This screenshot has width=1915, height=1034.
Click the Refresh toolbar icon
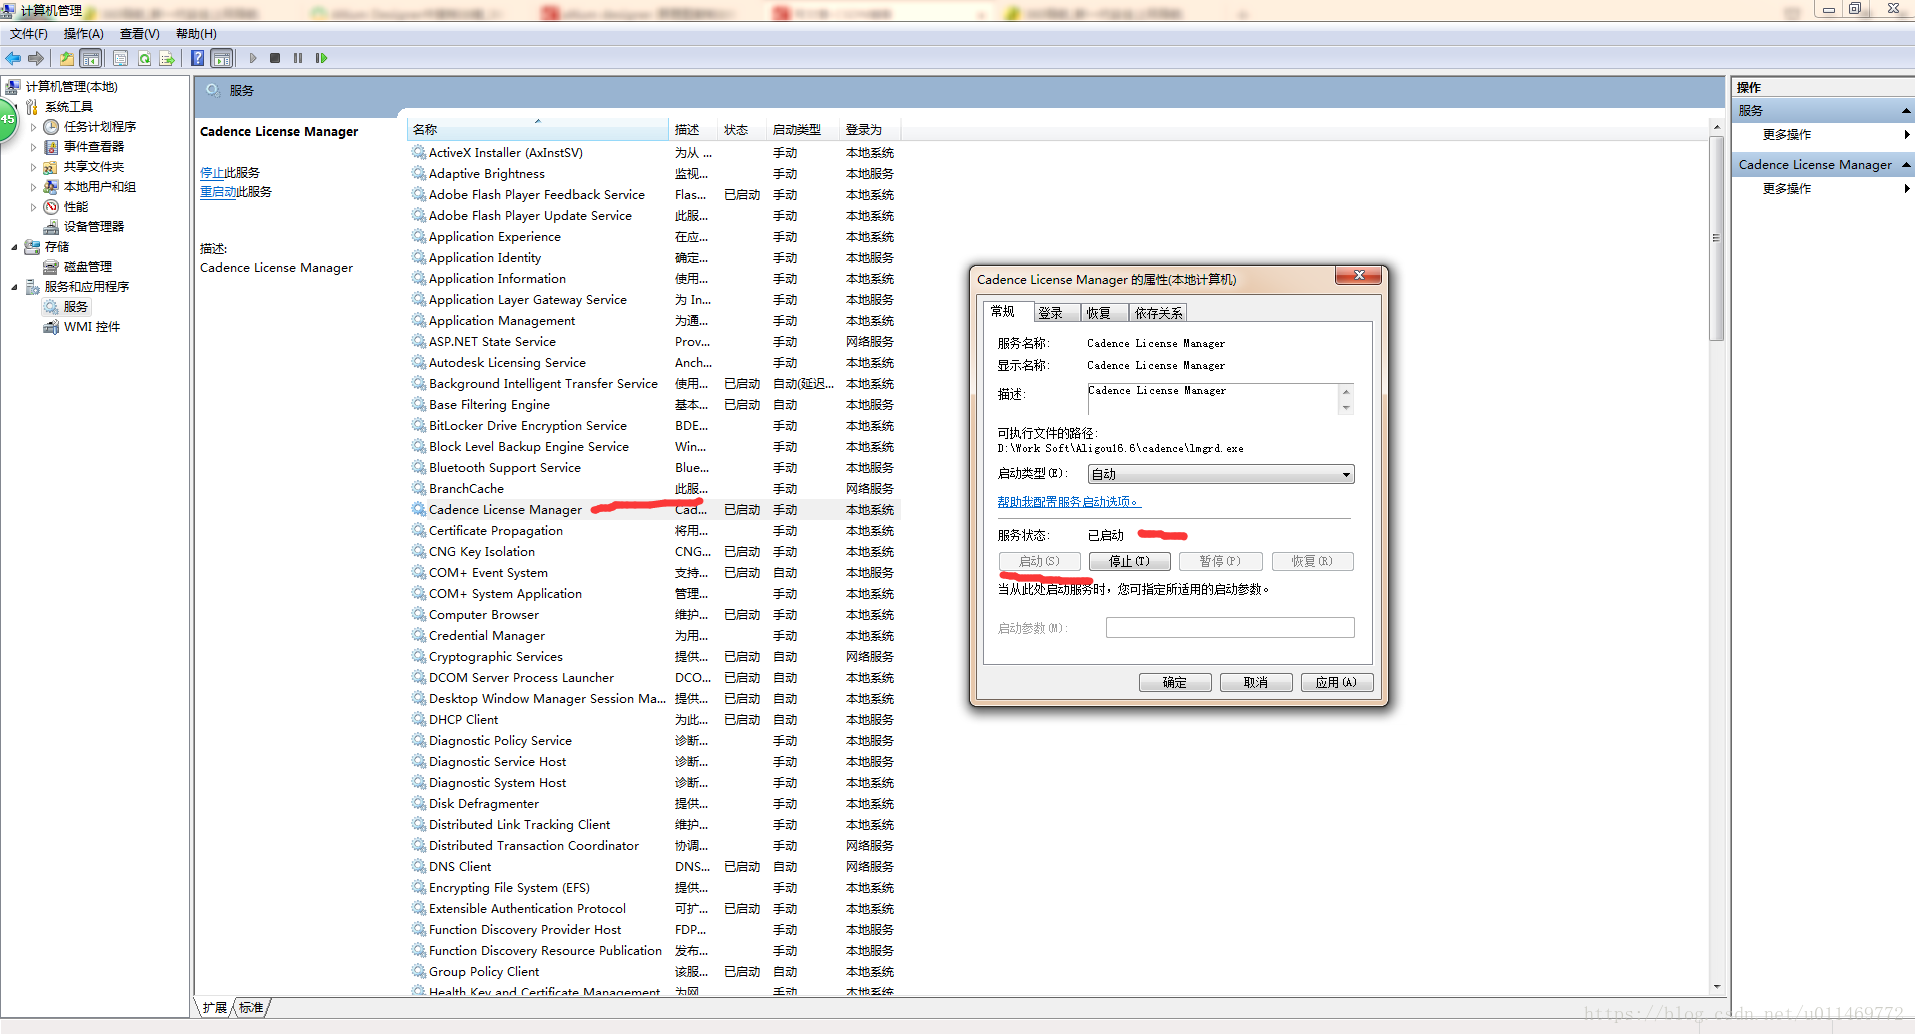click(x=144, y=58)
